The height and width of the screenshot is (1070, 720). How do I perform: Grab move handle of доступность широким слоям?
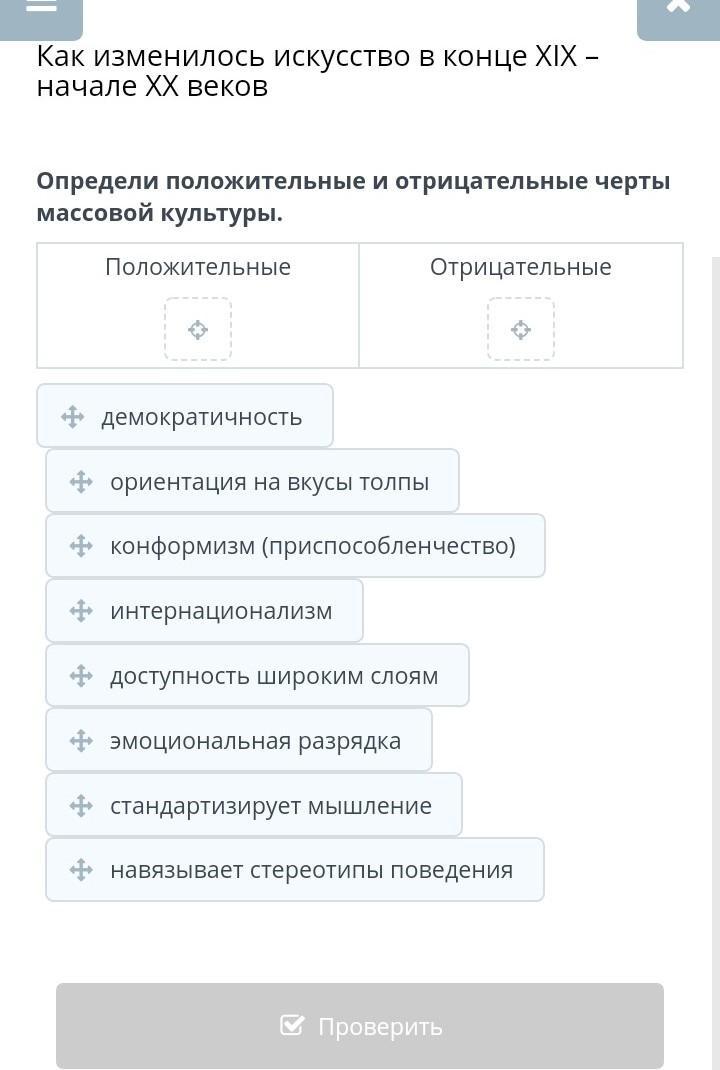81,676
